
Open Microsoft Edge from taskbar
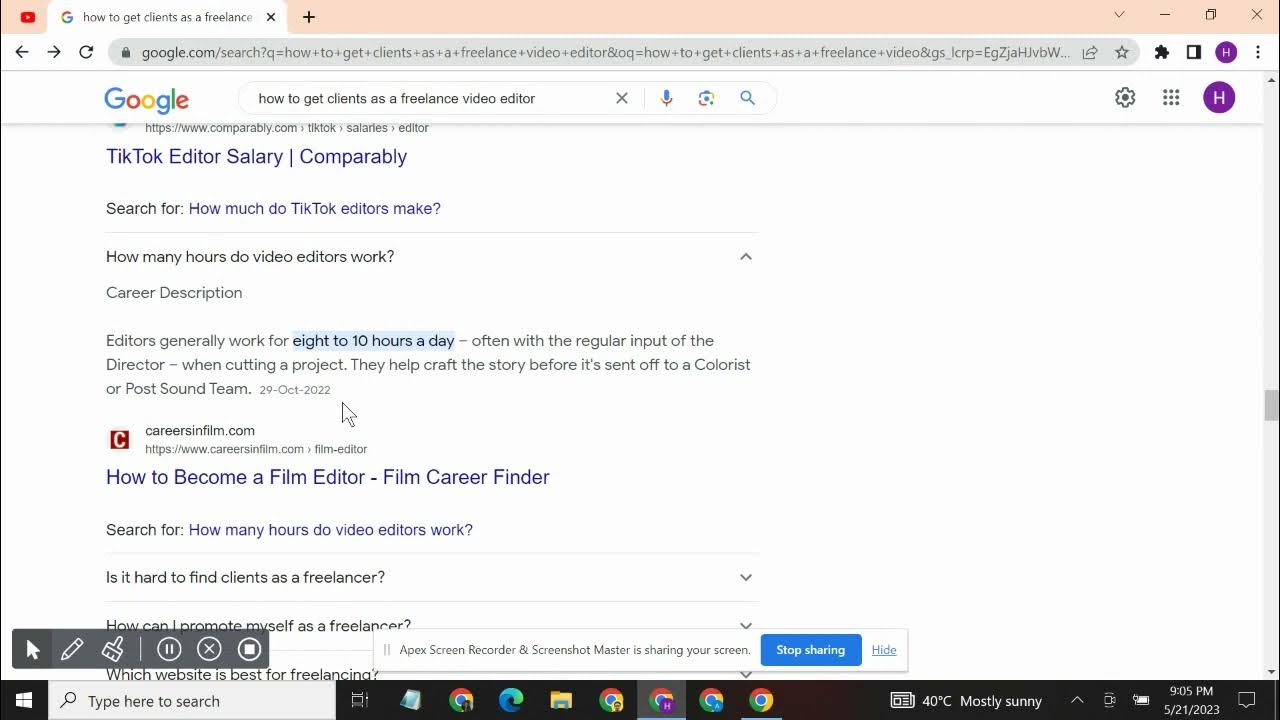click(511, 700)
